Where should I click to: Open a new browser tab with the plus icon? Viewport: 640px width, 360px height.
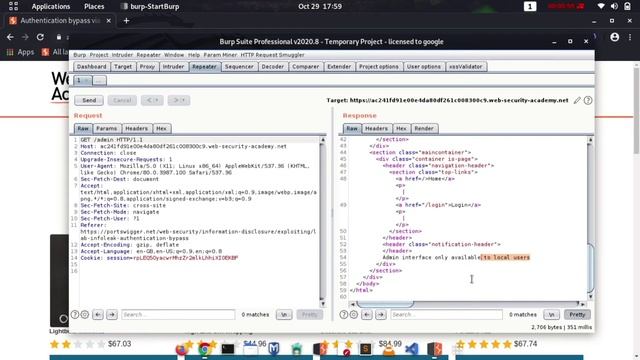[126, 21]
